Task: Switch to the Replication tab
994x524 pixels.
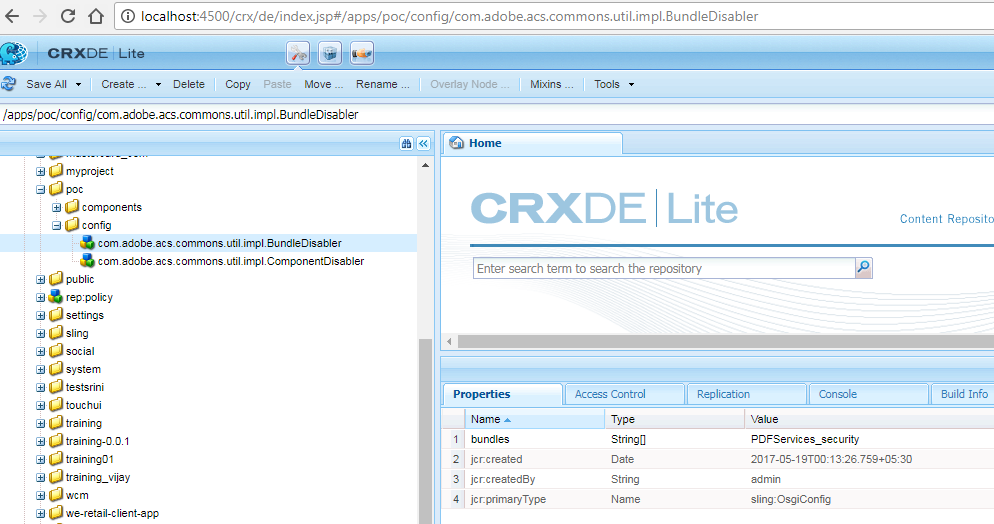Action: [x=747, y=394]
